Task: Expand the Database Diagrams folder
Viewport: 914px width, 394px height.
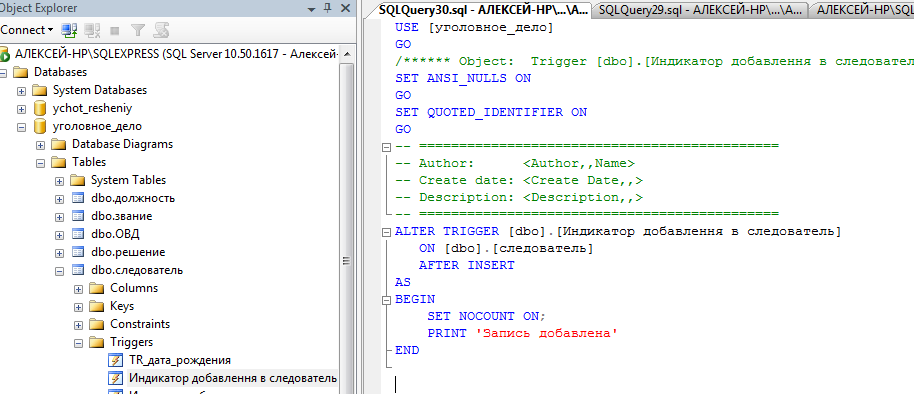Action: click(x=41, y=145)
